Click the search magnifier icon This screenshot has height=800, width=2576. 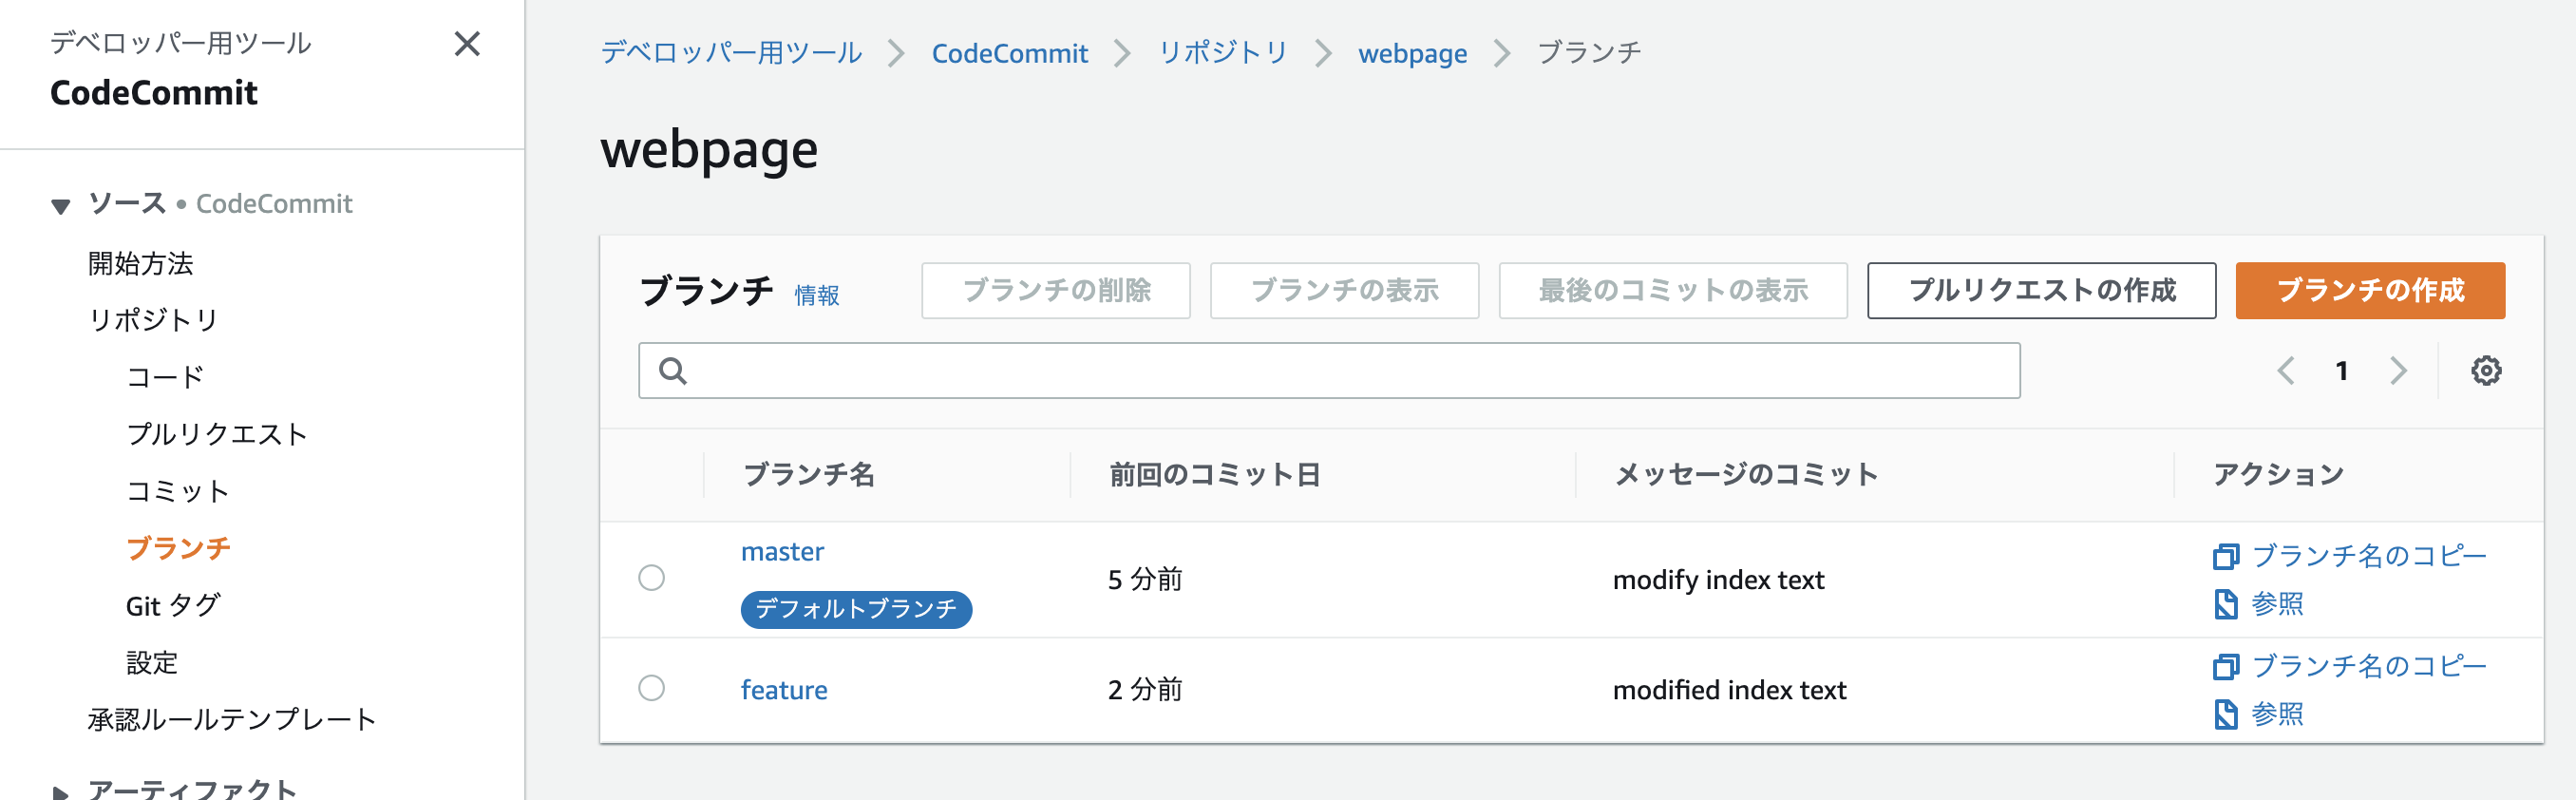pyautogui.click(x=673, y=371)
